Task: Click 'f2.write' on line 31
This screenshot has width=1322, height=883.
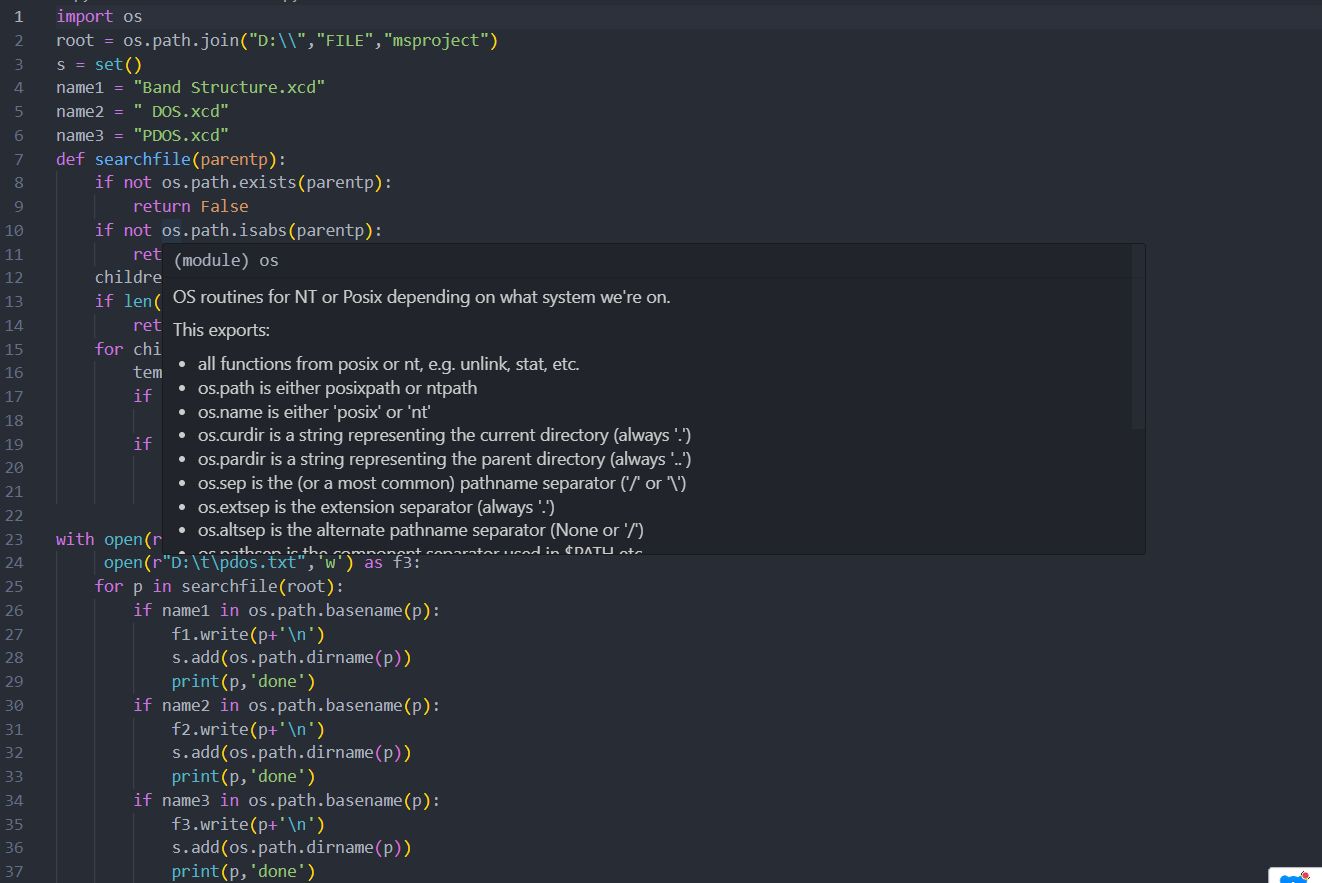Action: click(210, 729)
